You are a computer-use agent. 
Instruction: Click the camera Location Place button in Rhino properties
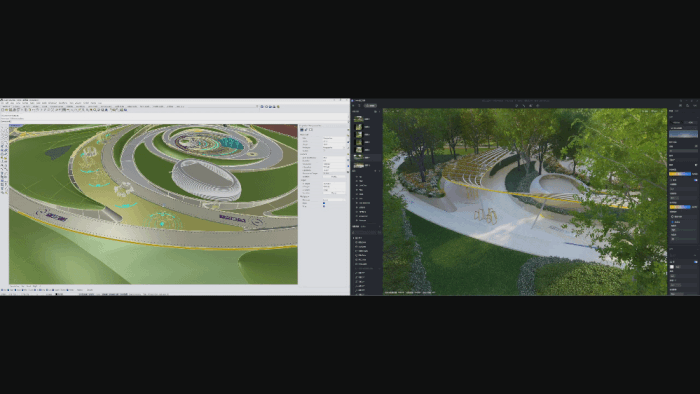[334, 177]
